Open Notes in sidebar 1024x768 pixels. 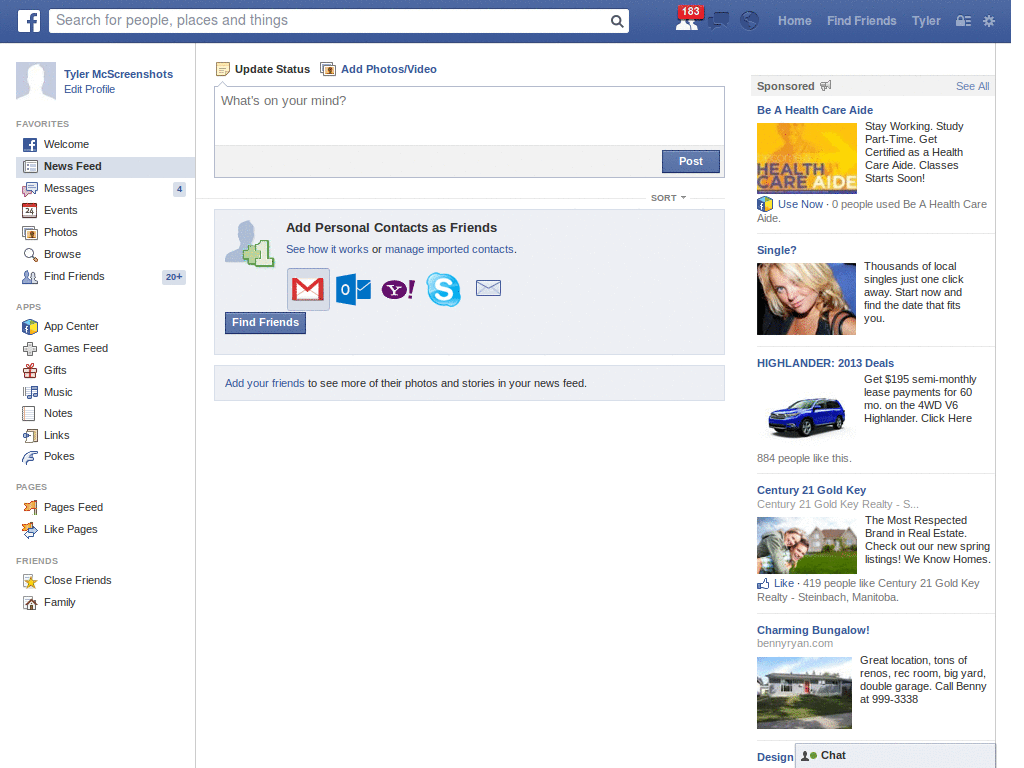pyautogui.click(x=58, y=413)
